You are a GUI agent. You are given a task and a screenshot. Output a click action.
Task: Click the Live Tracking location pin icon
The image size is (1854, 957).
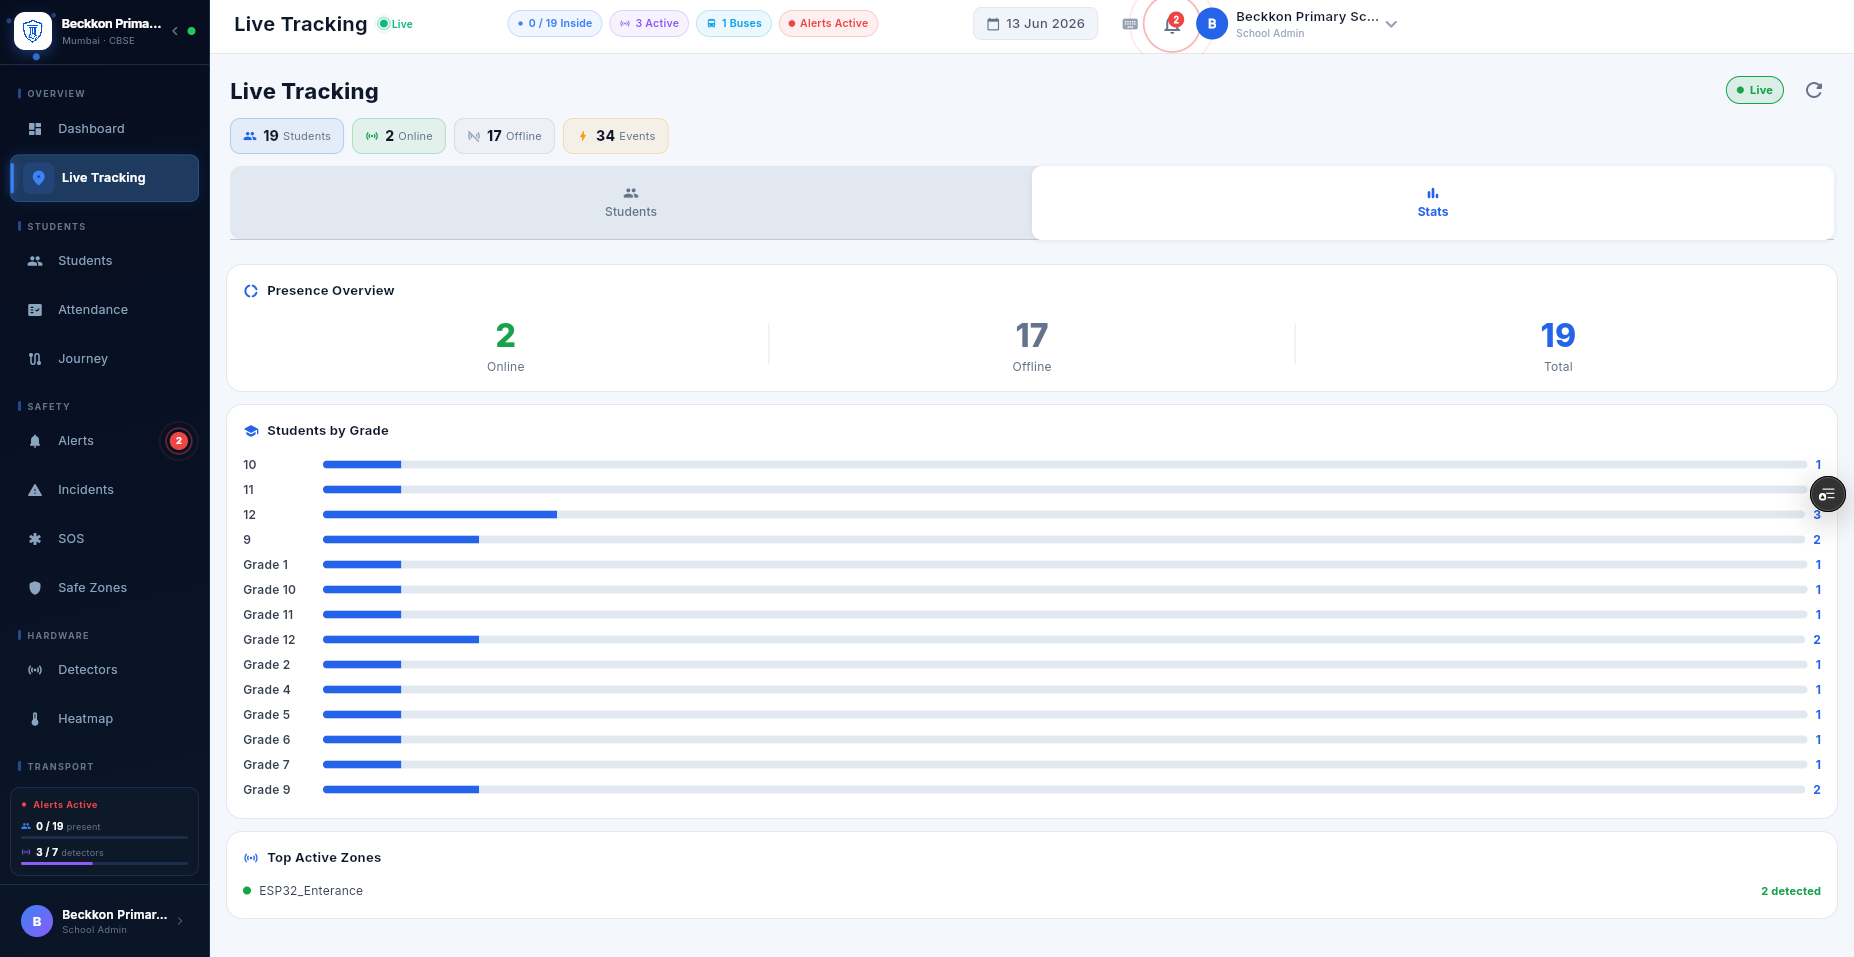click(x=39, y=178)
